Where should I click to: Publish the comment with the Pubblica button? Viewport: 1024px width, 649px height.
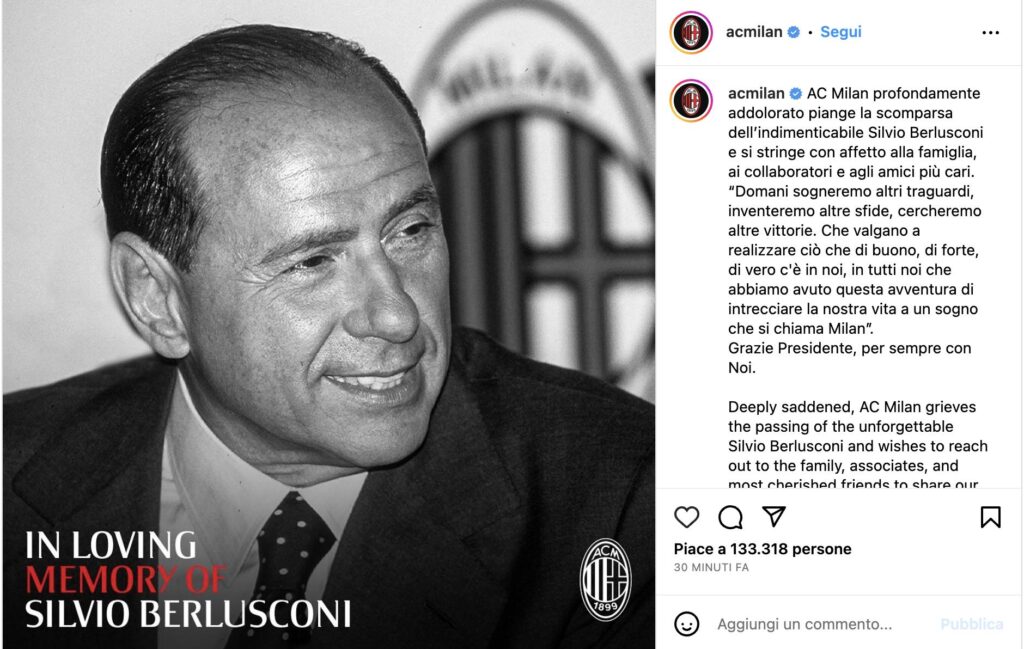(971, 624)
